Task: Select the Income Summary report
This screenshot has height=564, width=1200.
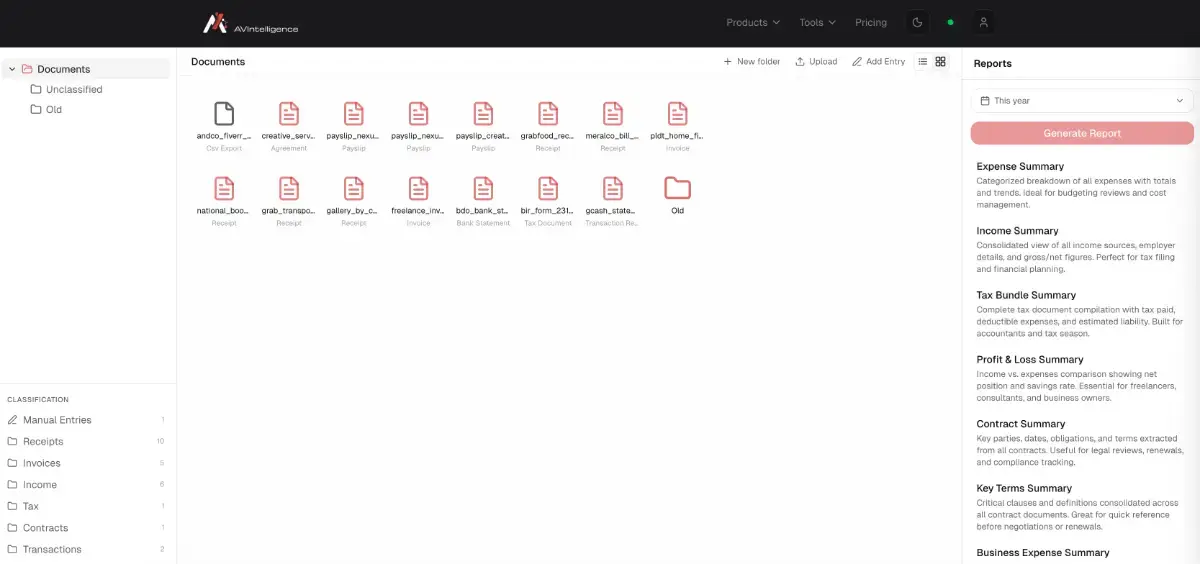Action: tap(1082, 250)
